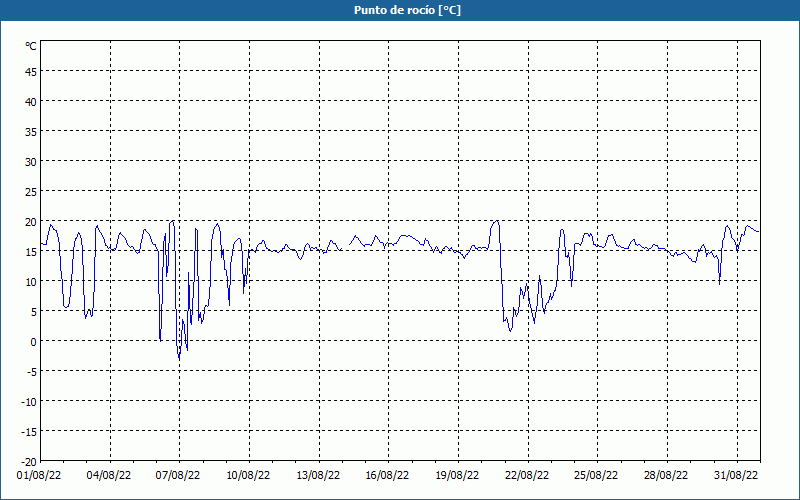Click the date label 07/08/22
The width and height of the screenshot is (800, 500).
click(x=178, y=476)
